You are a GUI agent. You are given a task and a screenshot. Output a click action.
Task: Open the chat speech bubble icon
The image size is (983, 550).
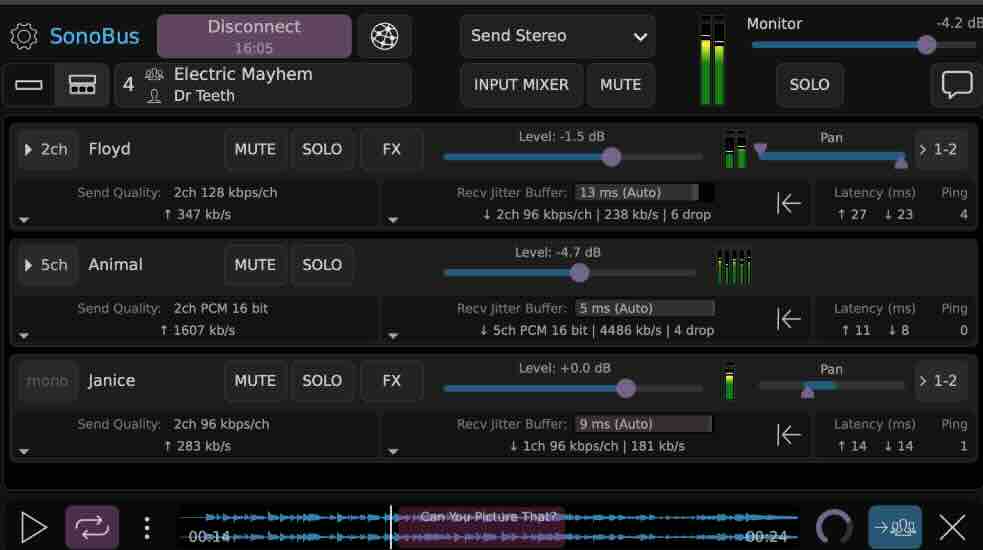point(957,85)
